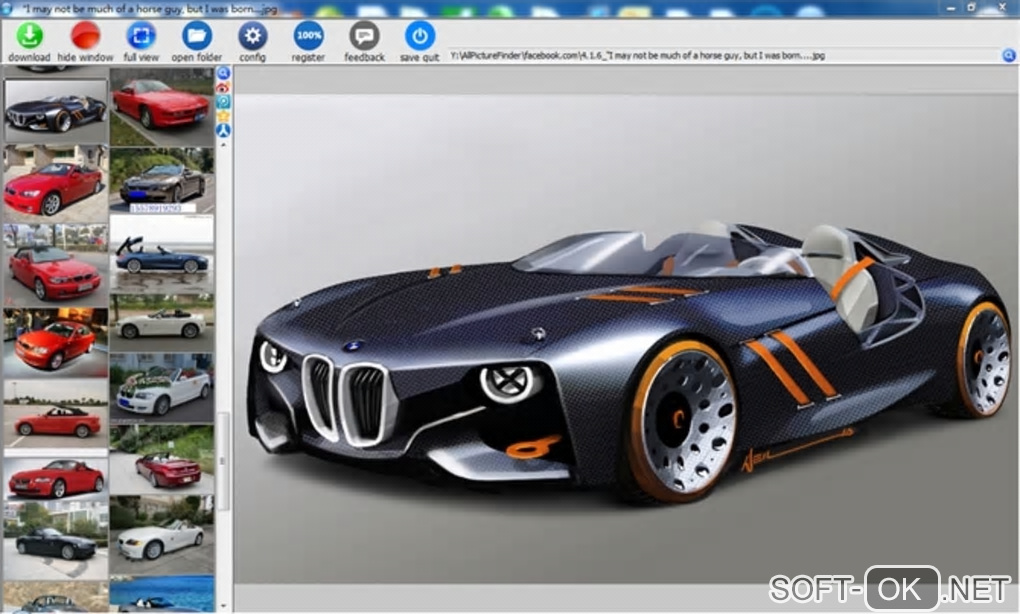Select the black BMW concept roadster thumbnail
This screenshot has width=1020, height=614.
click(x=56, y=110)
